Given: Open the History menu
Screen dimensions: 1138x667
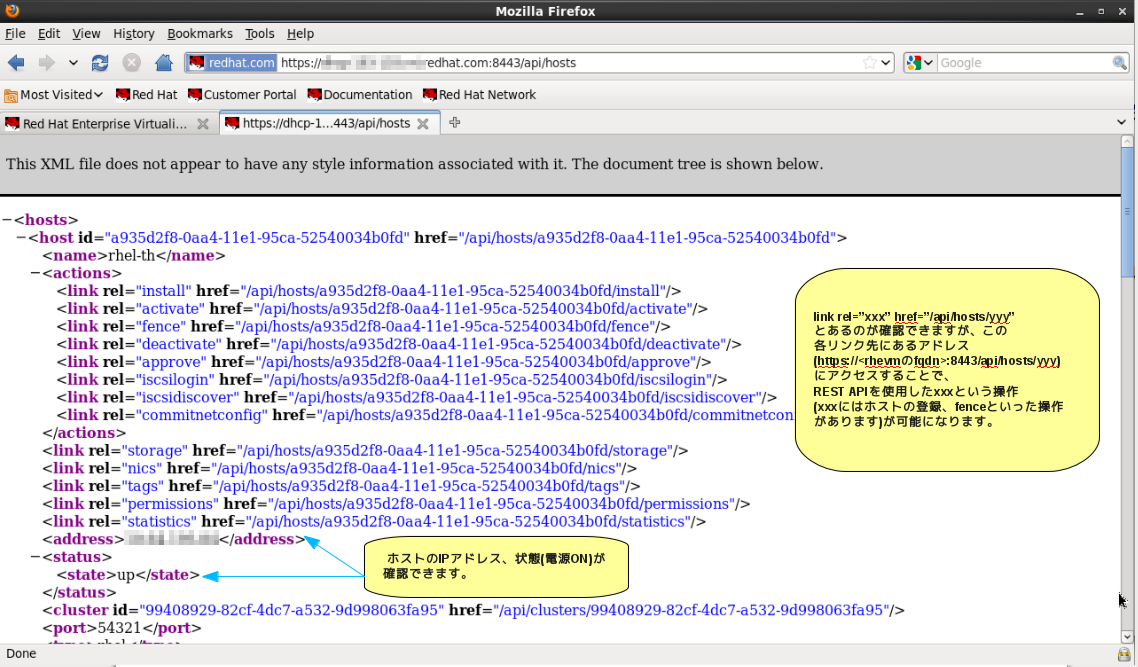Looking at the screenshot, I should point(134,33).
